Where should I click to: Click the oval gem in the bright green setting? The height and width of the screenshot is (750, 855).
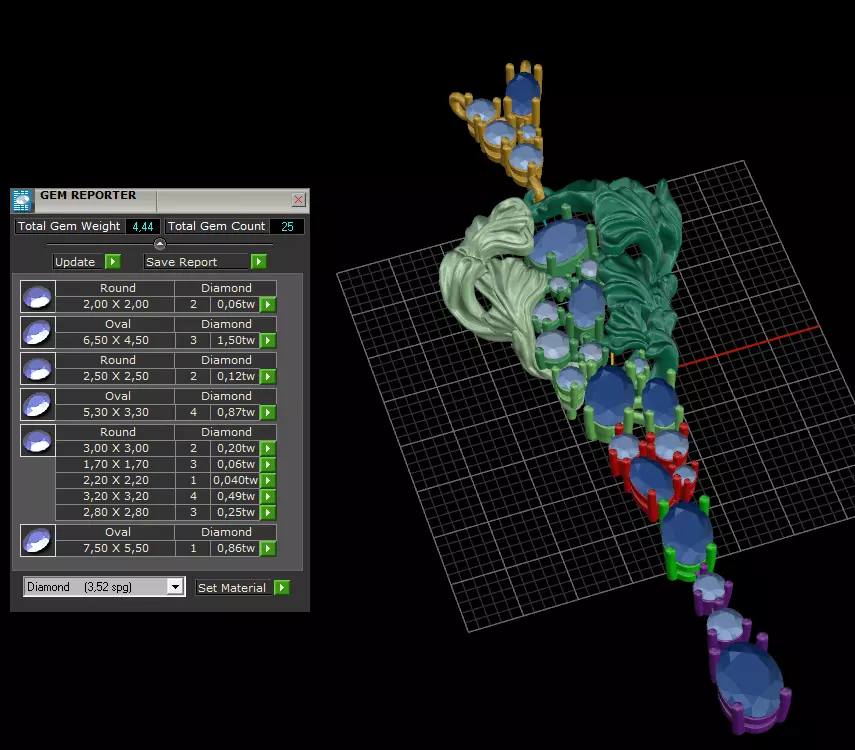(x=687, y=533)
